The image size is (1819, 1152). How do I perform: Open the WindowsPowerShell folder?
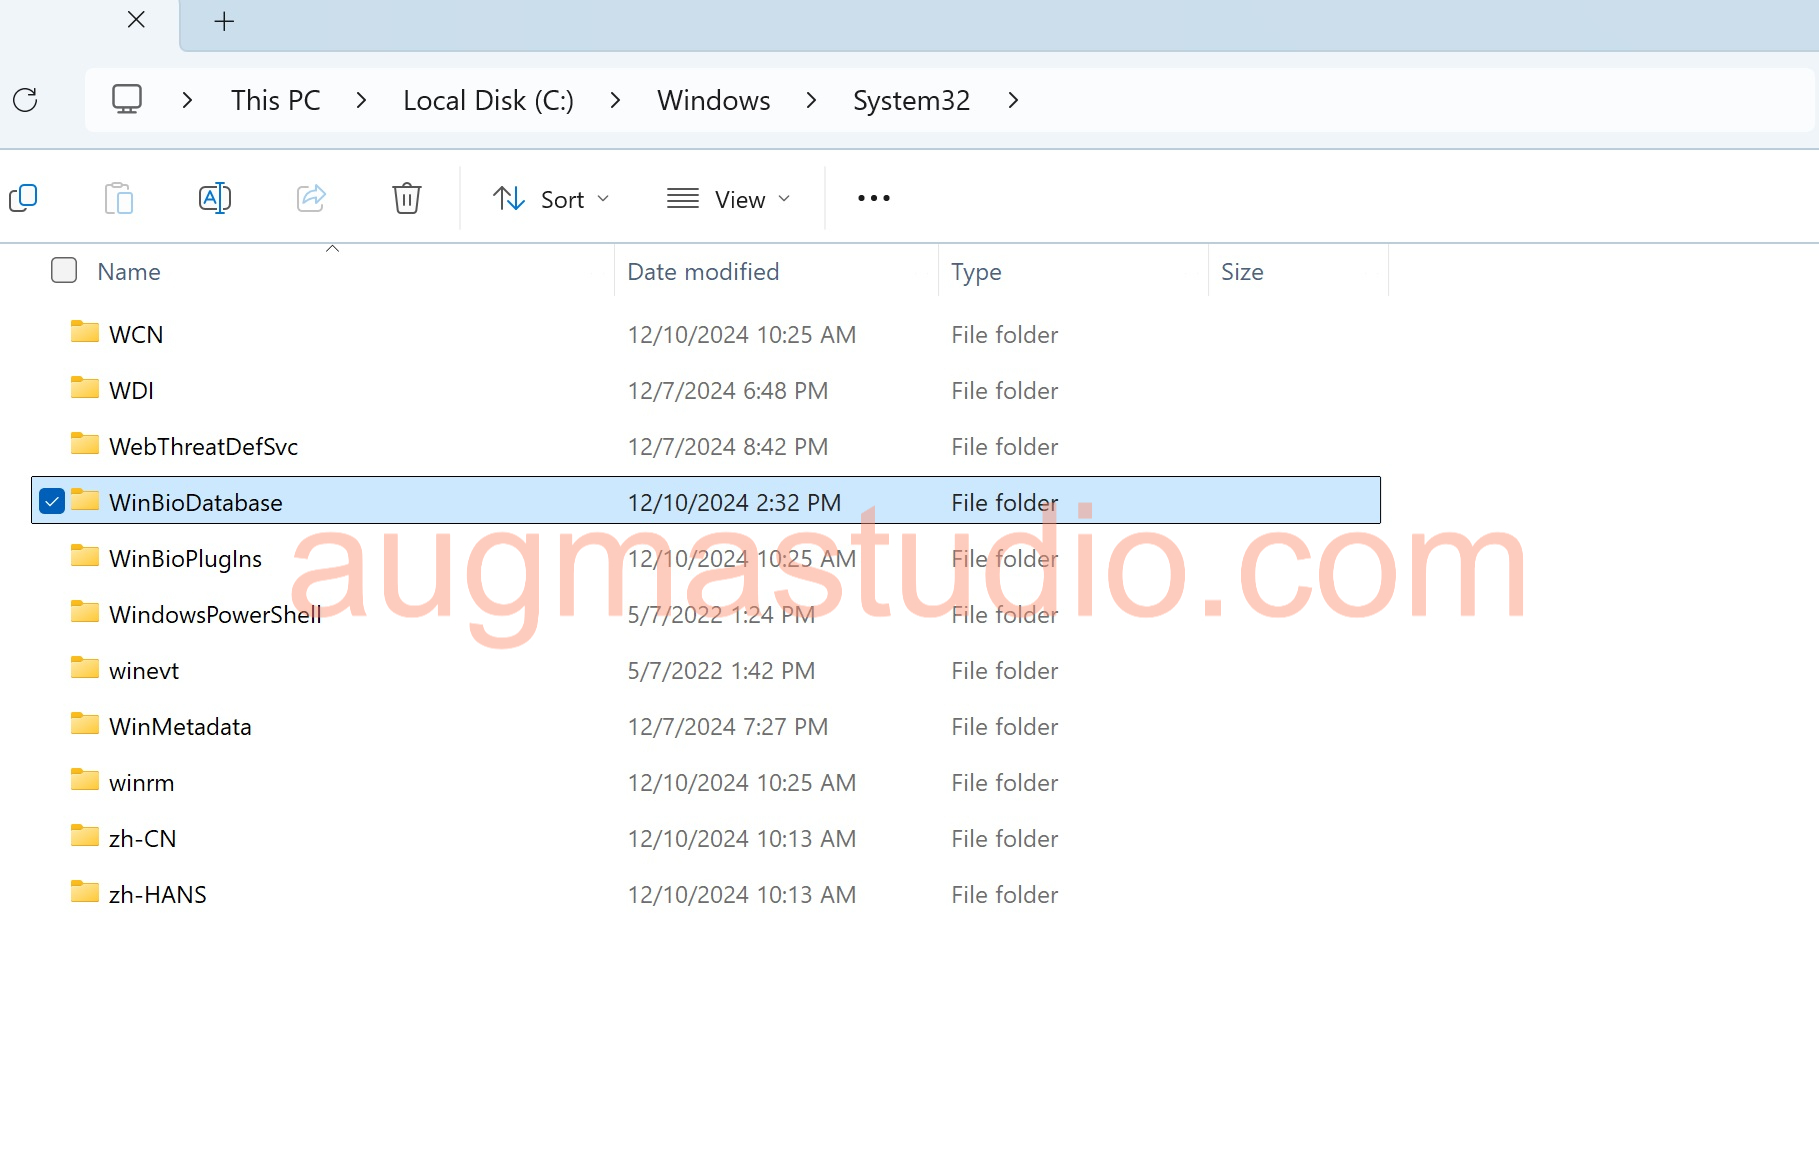click(215, 614)
